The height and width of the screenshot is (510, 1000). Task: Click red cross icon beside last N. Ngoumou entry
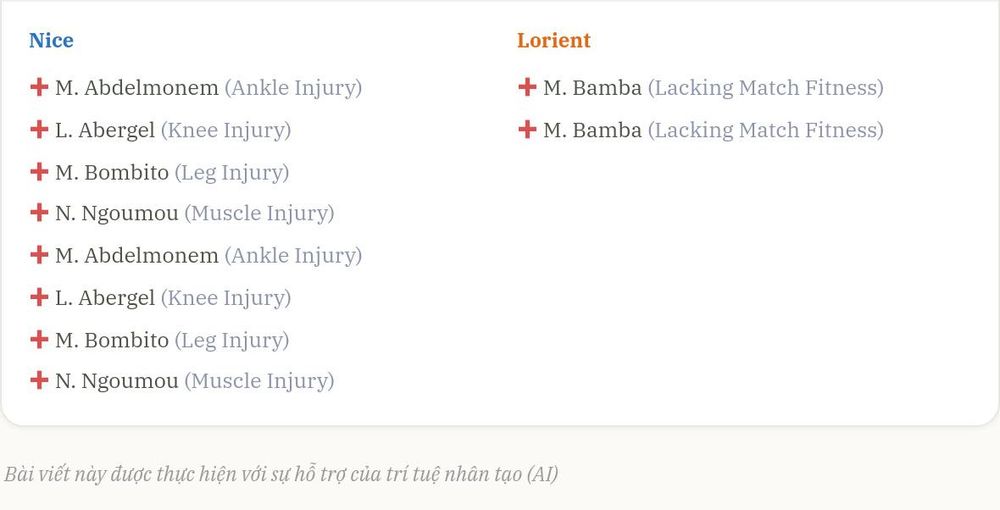point(39,381)
